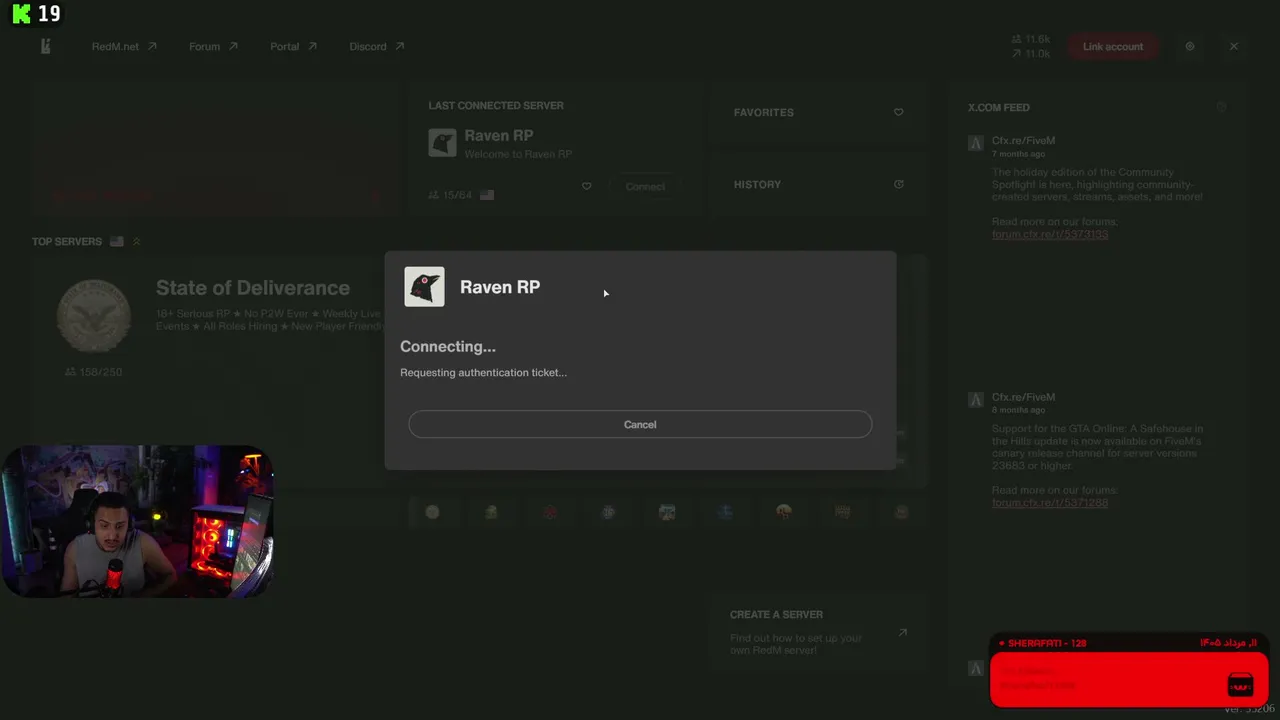
Task: Open the Portal link in top bar
Action: (293, 46)
